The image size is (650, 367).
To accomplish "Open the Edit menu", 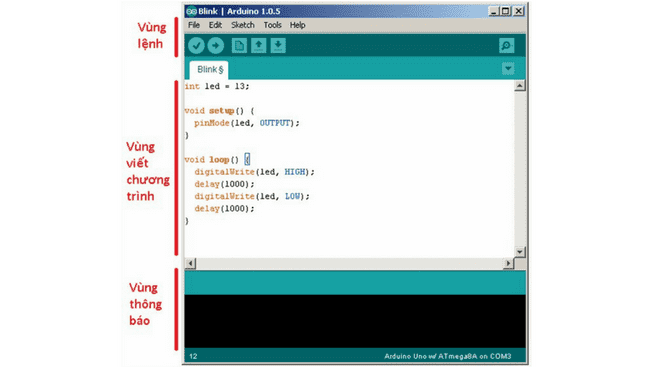I will coord(215,25).
